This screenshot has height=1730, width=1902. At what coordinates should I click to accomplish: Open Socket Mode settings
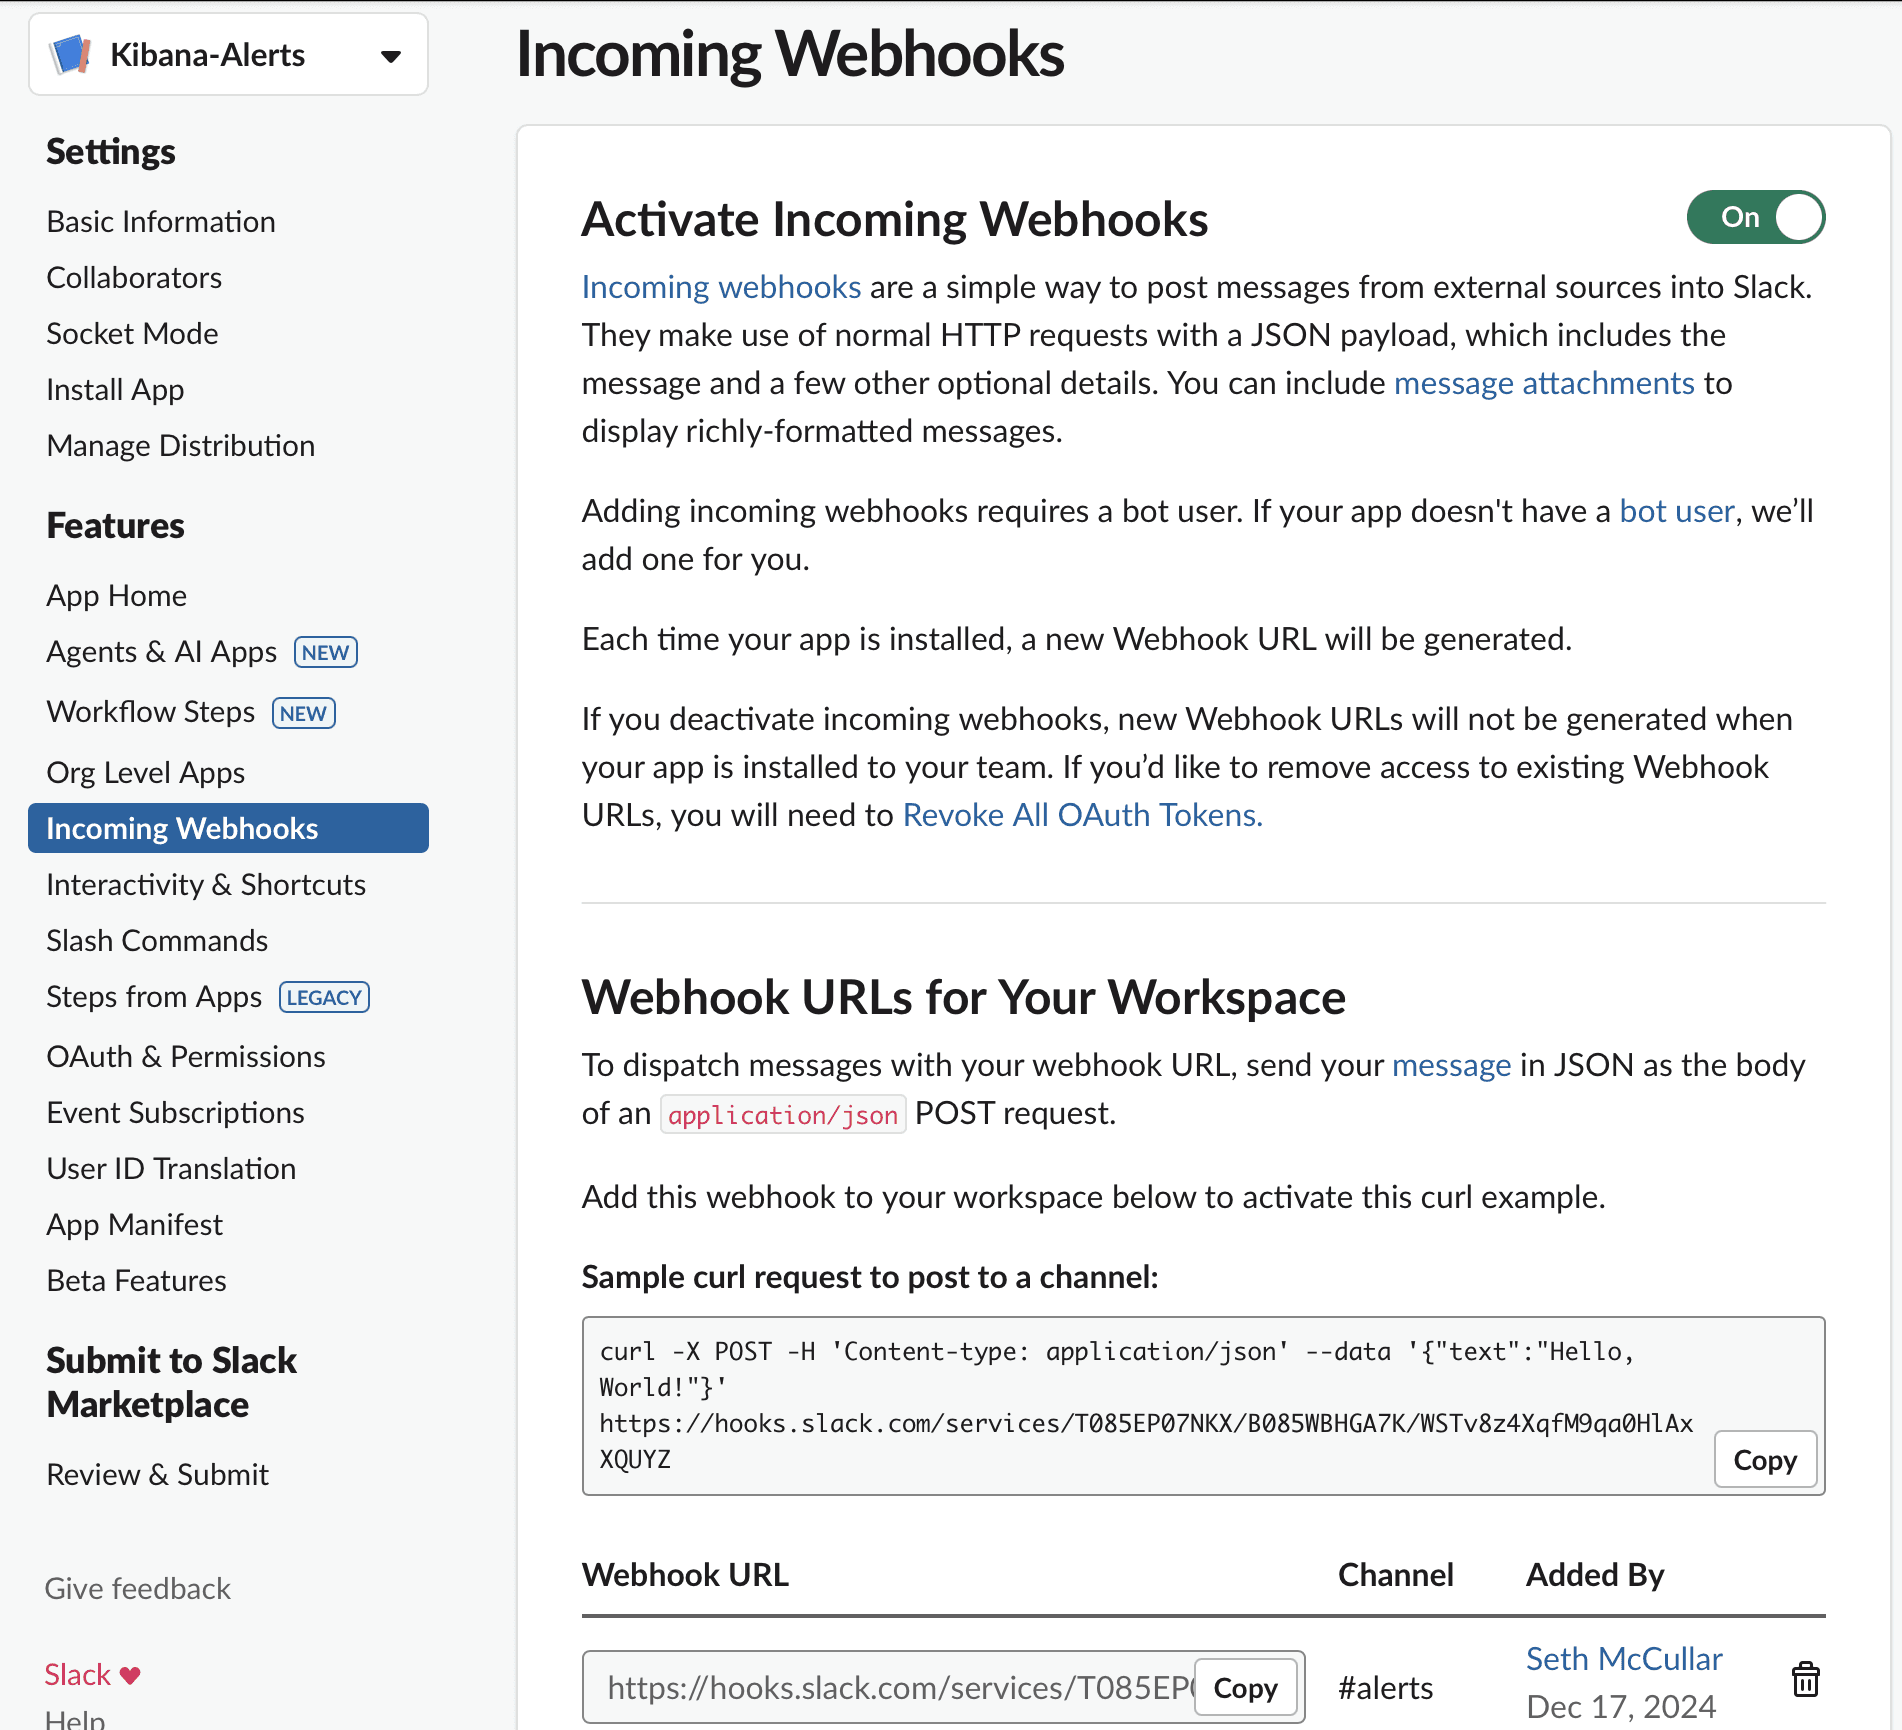[x=132, y=334]
